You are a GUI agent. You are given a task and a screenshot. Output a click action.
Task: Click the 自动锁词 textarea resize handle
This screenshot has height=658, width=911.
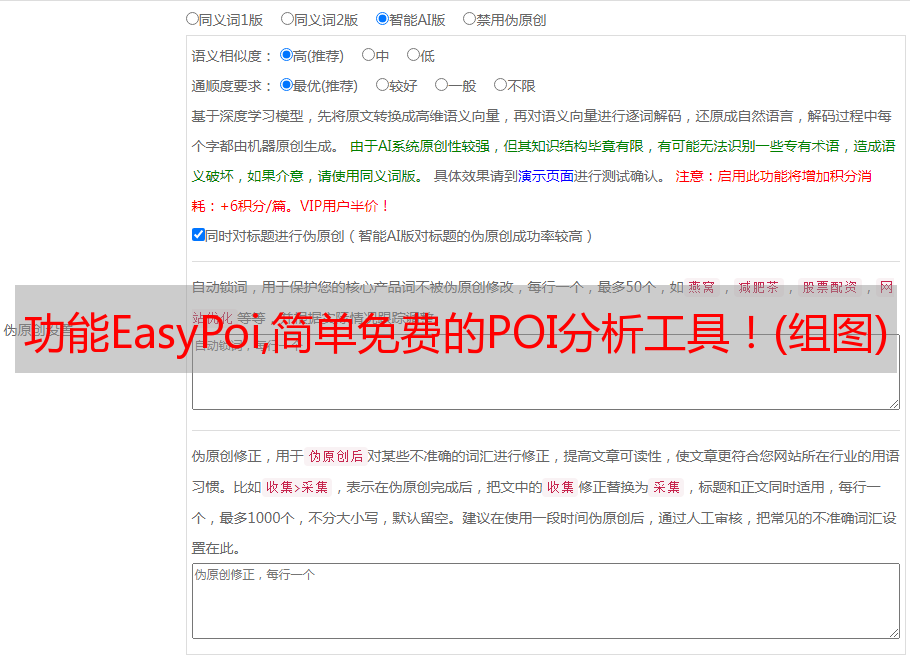coord(894,404)
